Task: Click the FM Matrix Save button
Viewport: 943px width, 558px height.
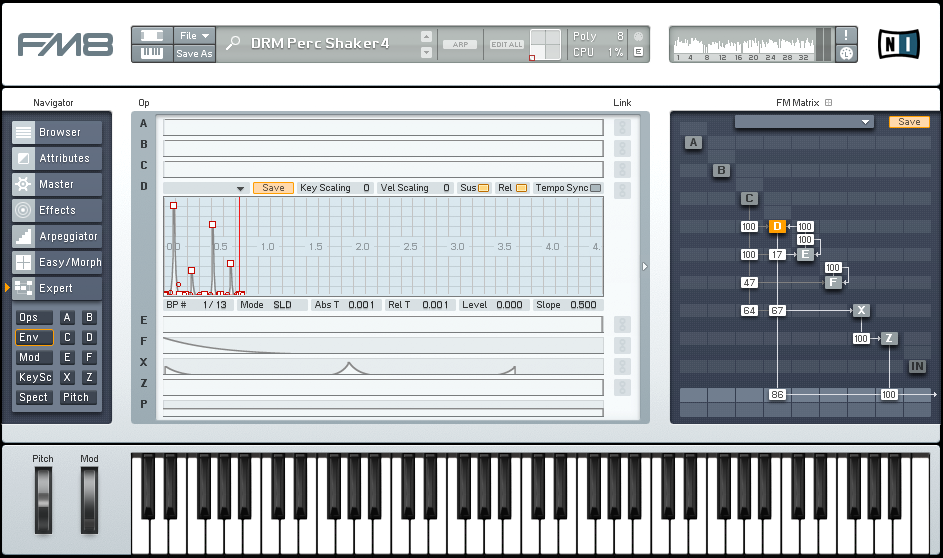Action: [909, 121]
